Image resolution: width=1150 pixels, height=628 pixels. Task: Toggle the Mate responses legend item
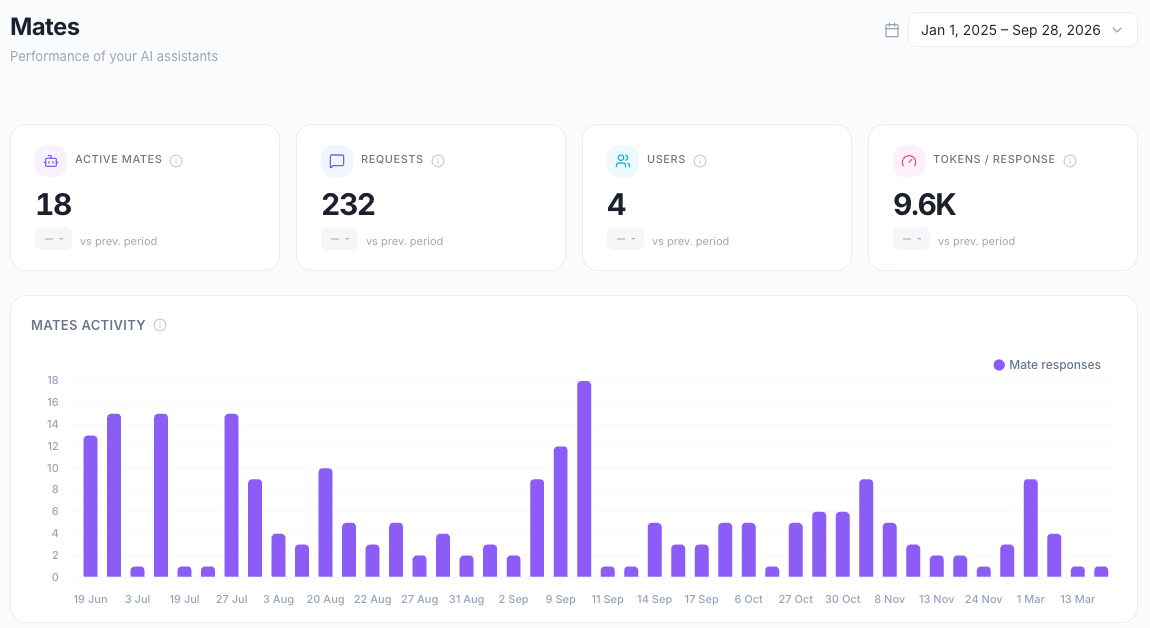1047,365
